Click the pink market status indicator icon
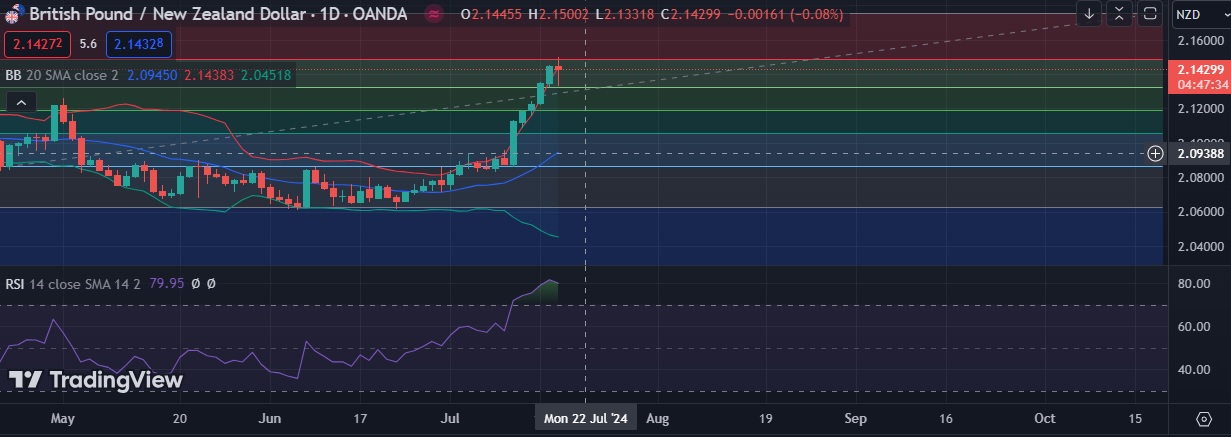This screenshot has height=437, width=1231. point(434,14)
